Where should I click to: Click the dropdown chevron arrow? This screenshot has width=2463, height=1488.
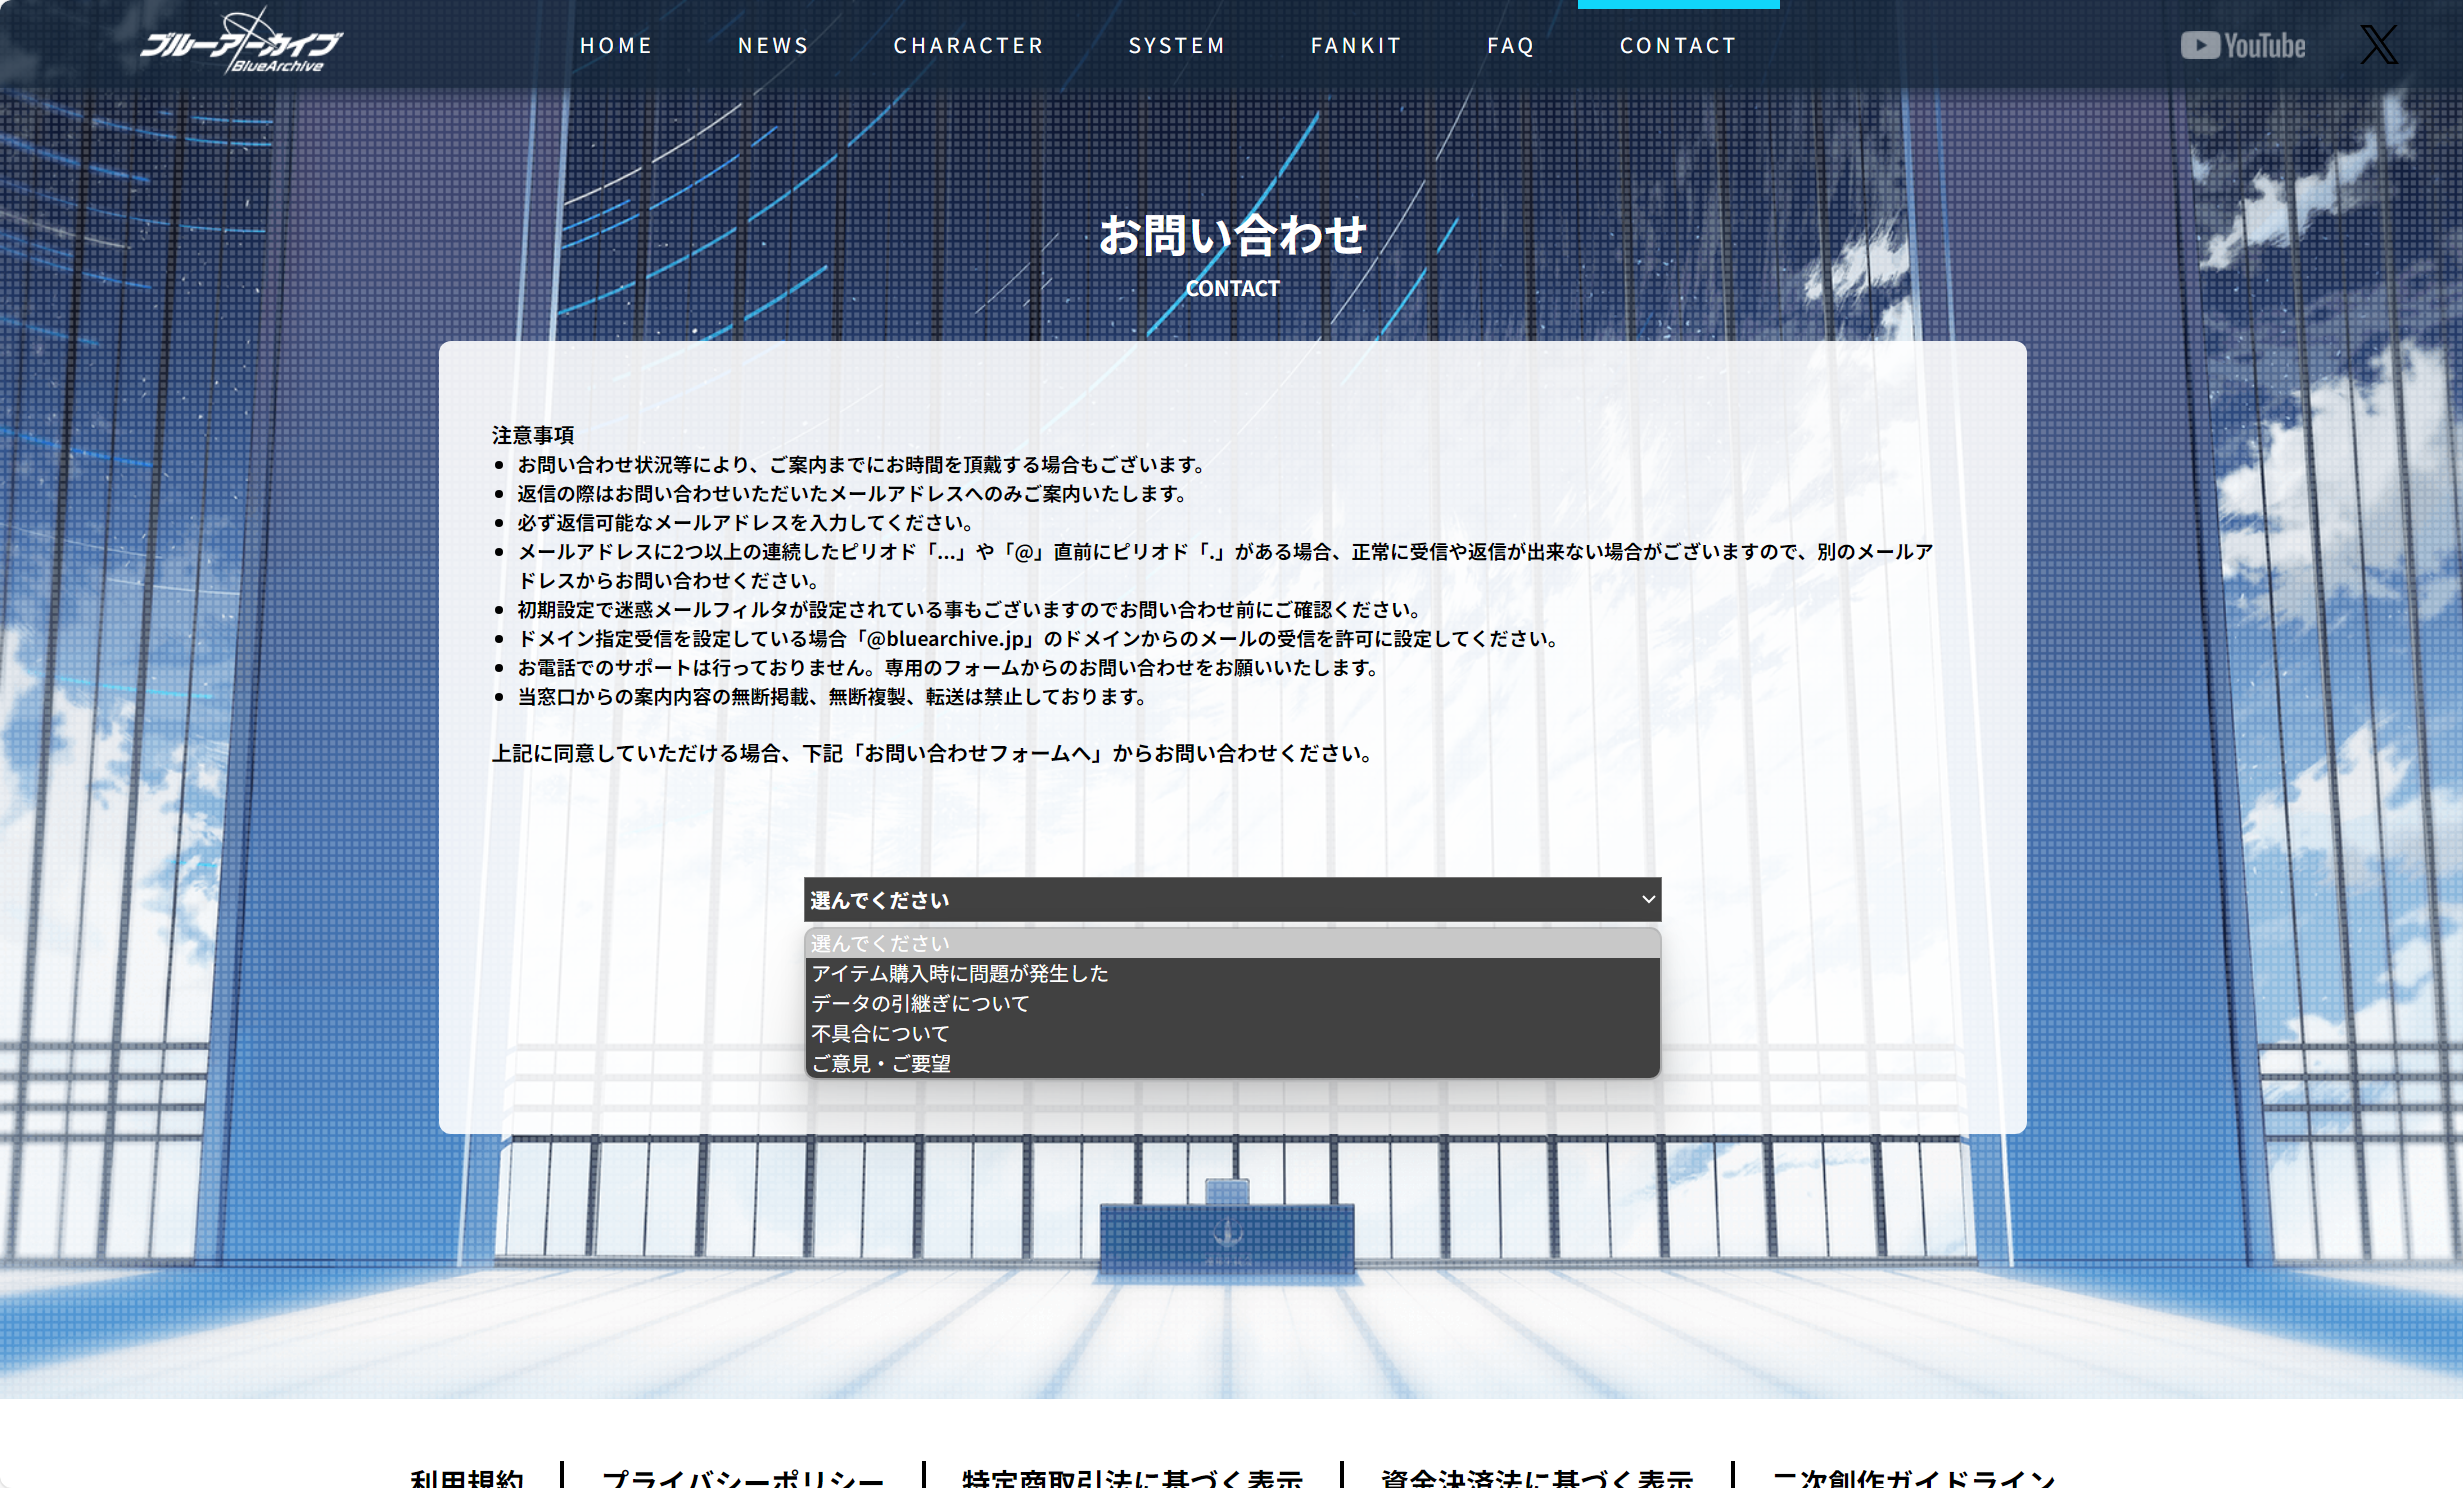coord(1648,900)
